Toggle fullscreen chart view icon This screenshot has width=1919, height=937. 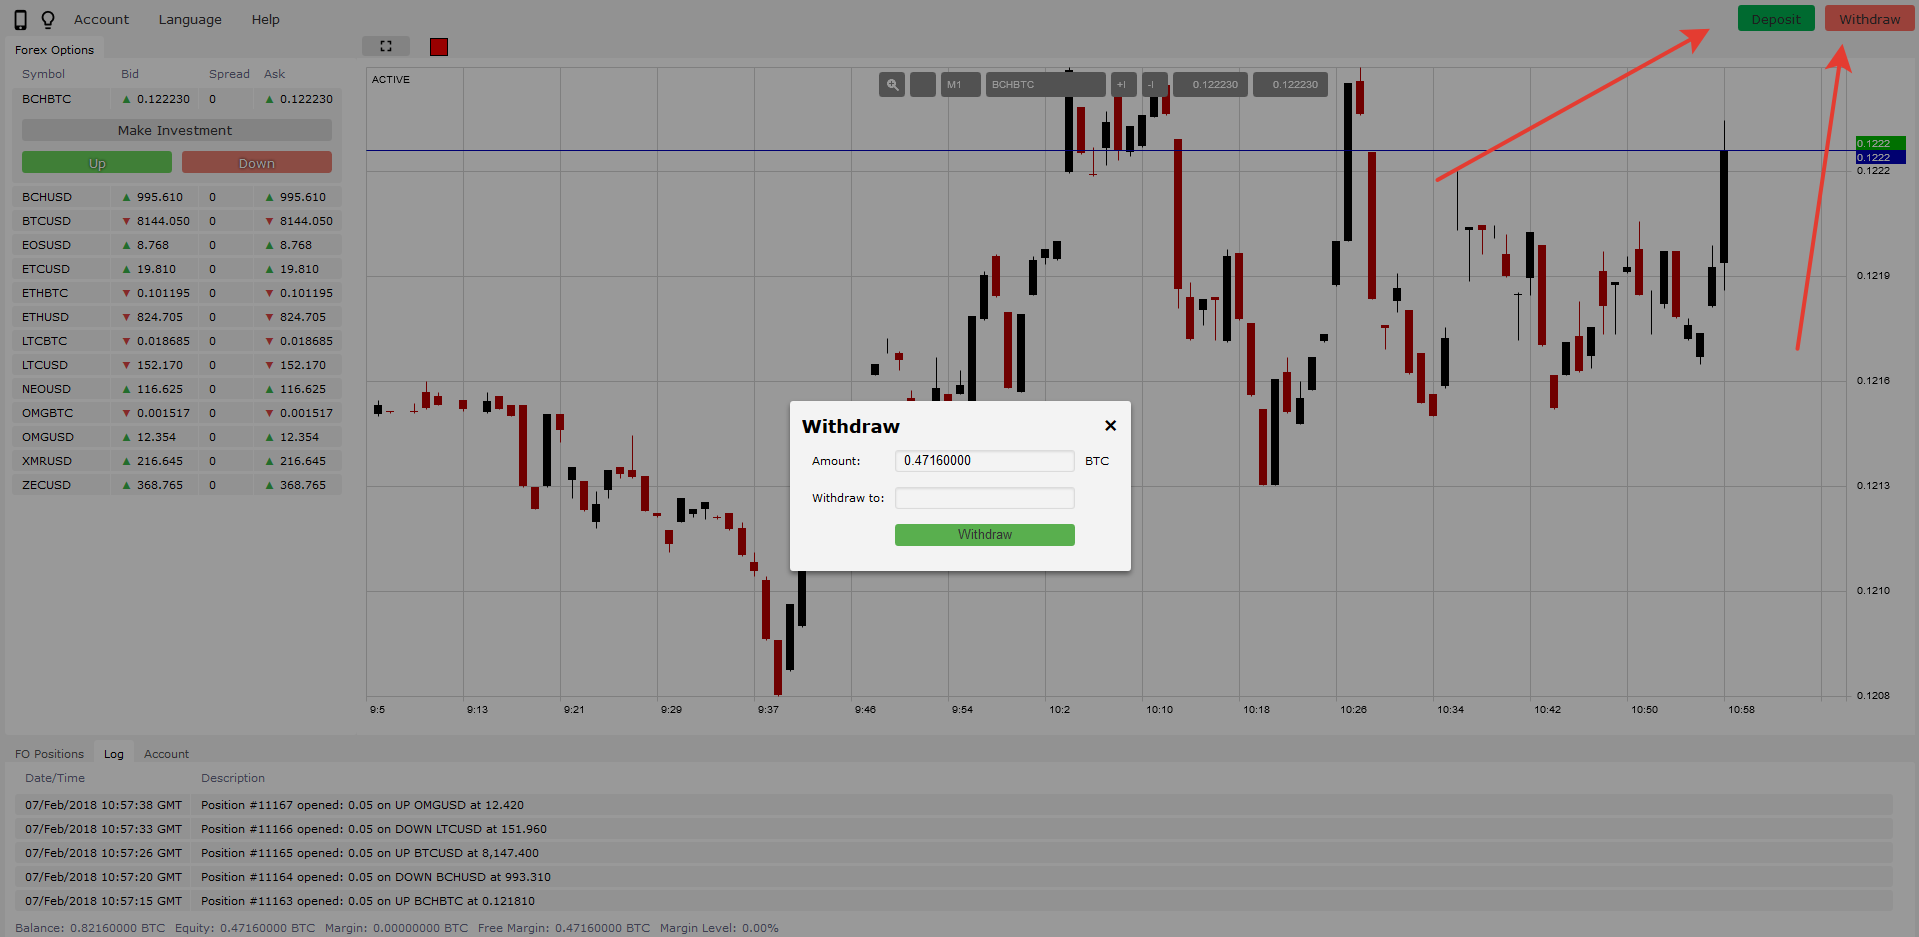[386, 46]
